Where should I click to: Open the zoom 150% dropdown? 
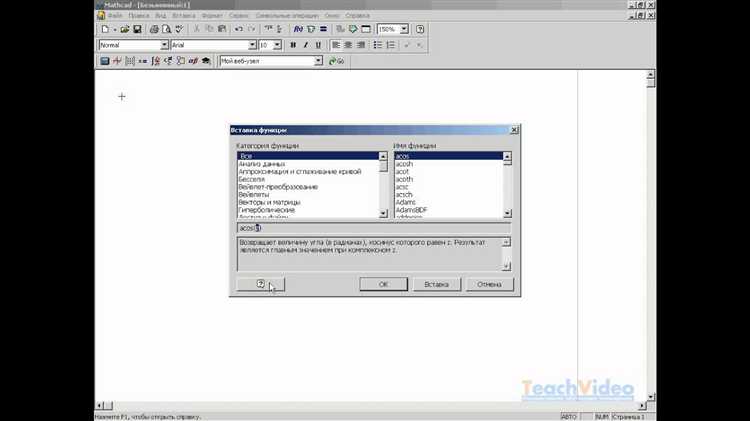pyautogui.click(x=404, y=29)
